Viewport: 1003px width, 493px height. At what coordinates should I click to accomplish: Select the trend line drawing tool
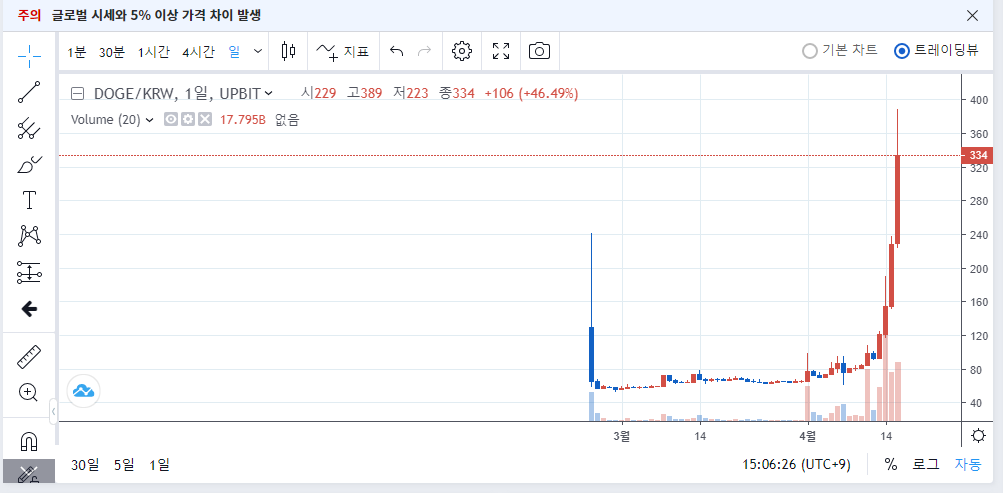[x=29, y=92]
